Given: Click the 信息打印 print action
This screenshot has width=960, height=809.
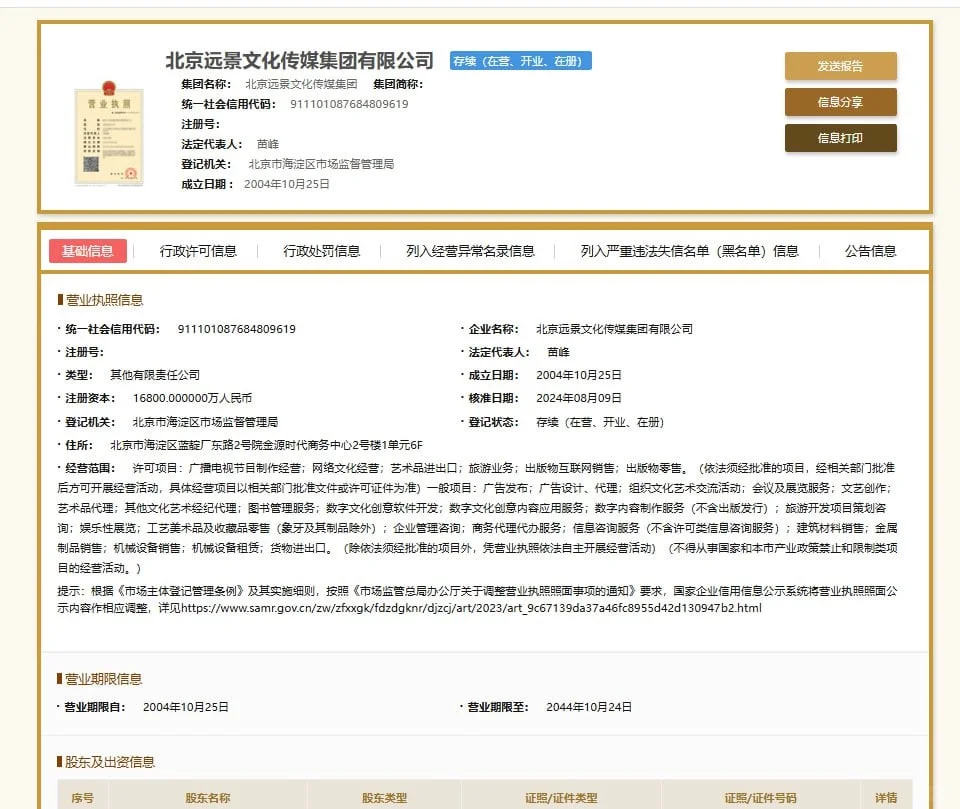Looking at the screenshot, I should click(x=840, y=140).
